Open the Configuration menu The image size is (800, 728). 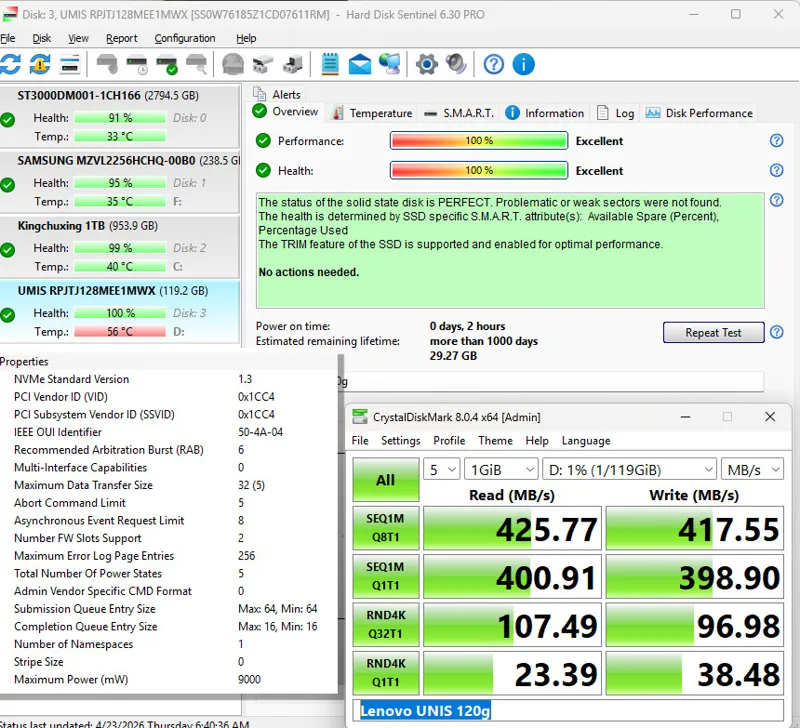185,38
